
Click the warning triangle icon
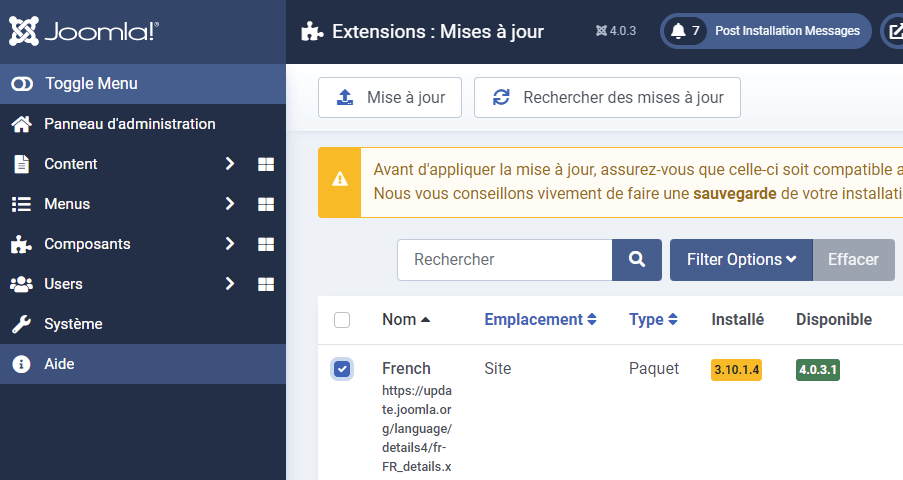[340, 179]
